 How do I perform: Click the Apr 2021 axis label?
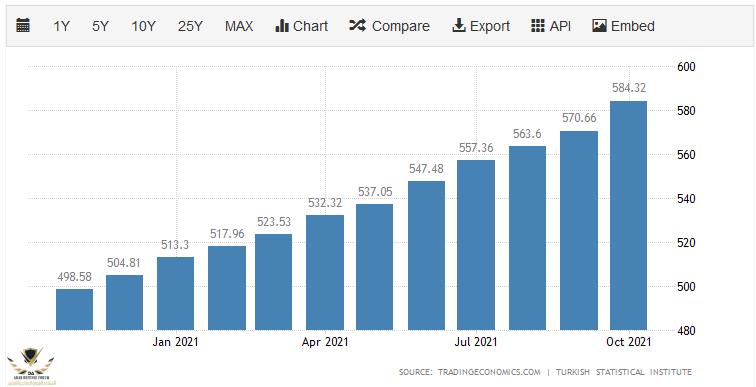tap(325, 342)
